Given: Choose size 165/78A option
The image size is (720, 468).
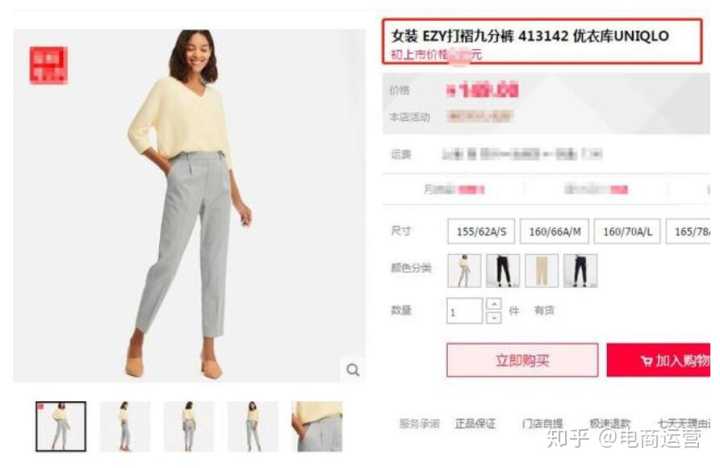Looking at the screenshot, I should (688, 231).
